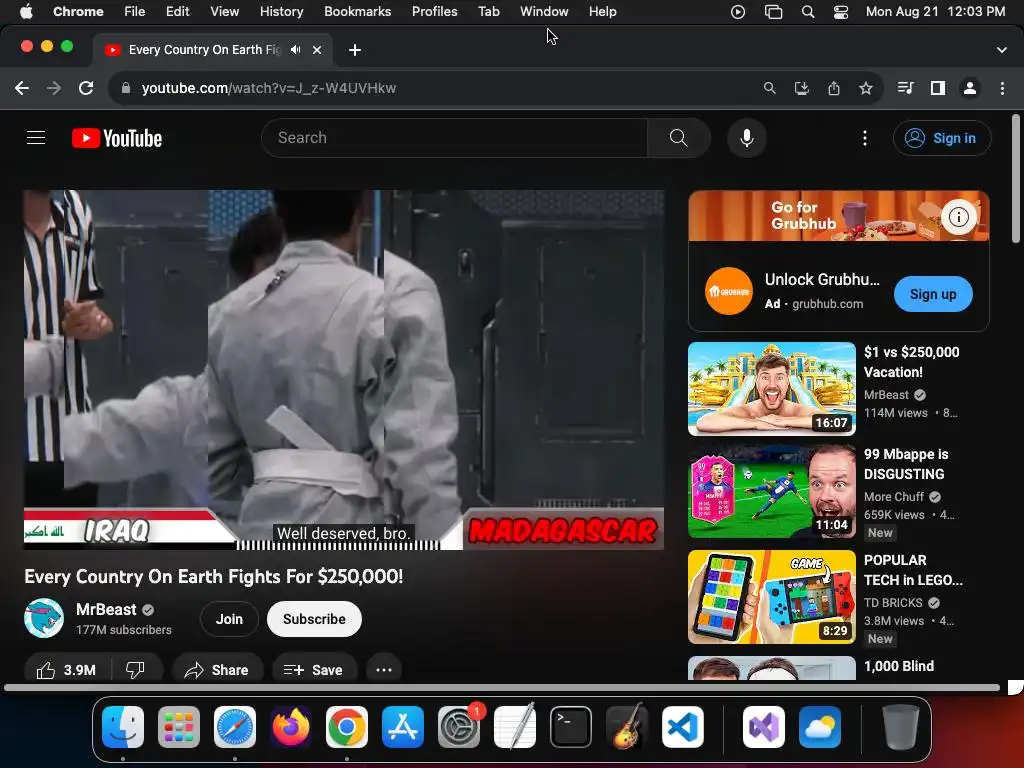Viewport: 1024px width, 768px height.
Task: Open Terminal from the Dock
Action: (x=571, y=727)
